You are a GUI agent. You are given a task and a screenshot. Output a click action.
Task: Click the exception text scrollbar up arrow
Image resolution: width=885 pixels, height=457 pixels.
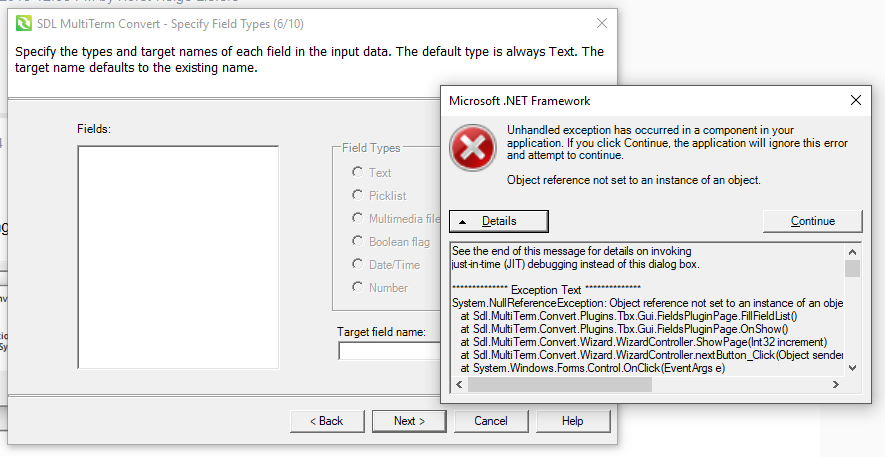[852, 251]
